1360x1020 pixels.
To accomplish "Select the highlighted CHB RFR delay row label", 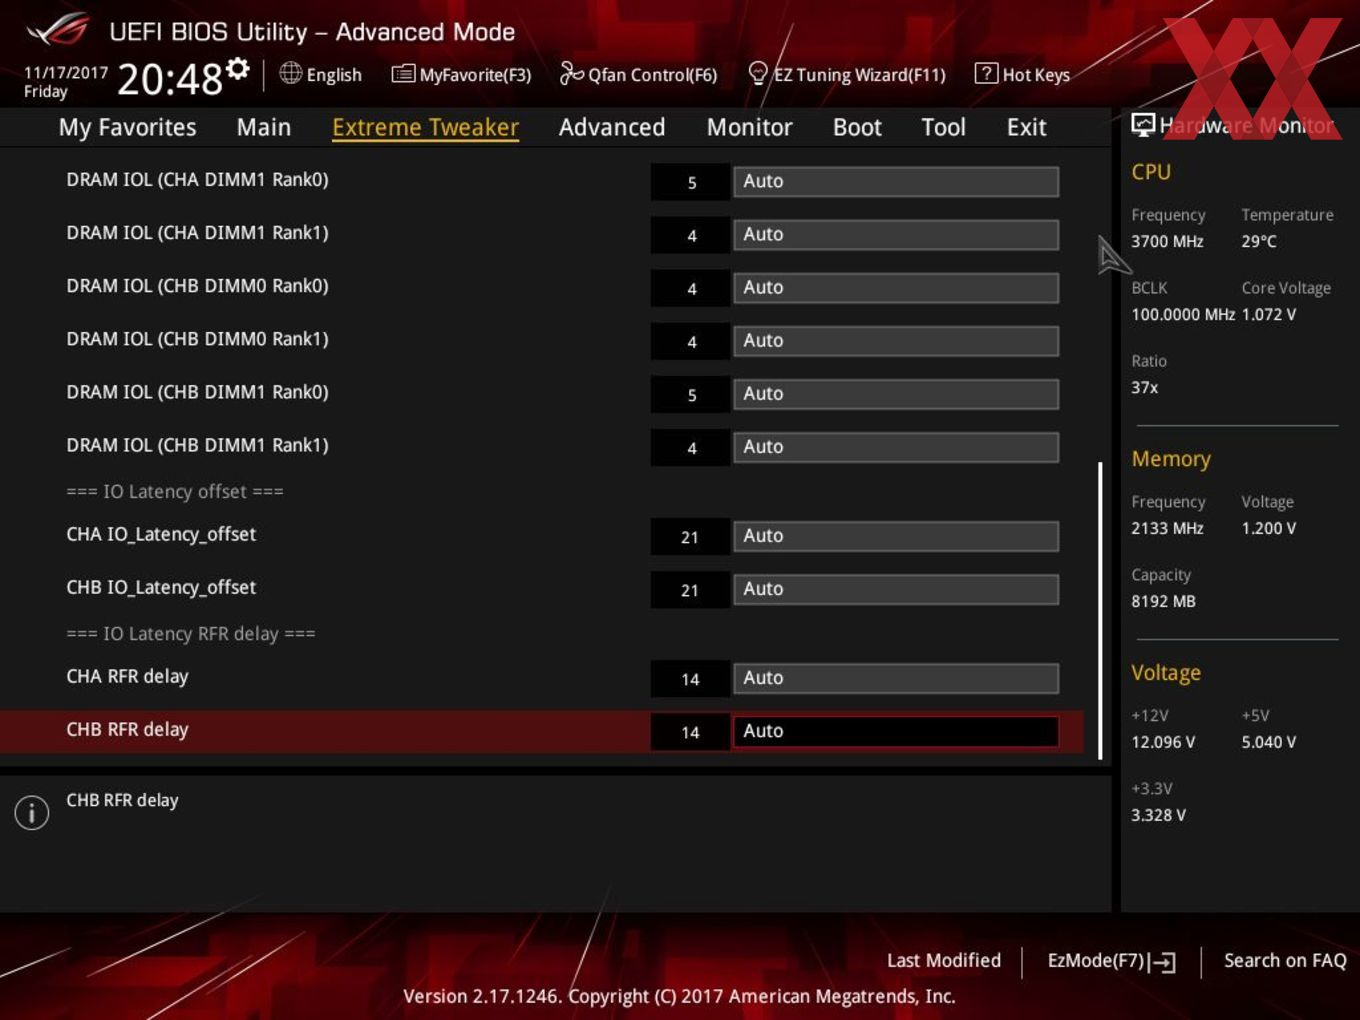I will [x=127, y=730].
